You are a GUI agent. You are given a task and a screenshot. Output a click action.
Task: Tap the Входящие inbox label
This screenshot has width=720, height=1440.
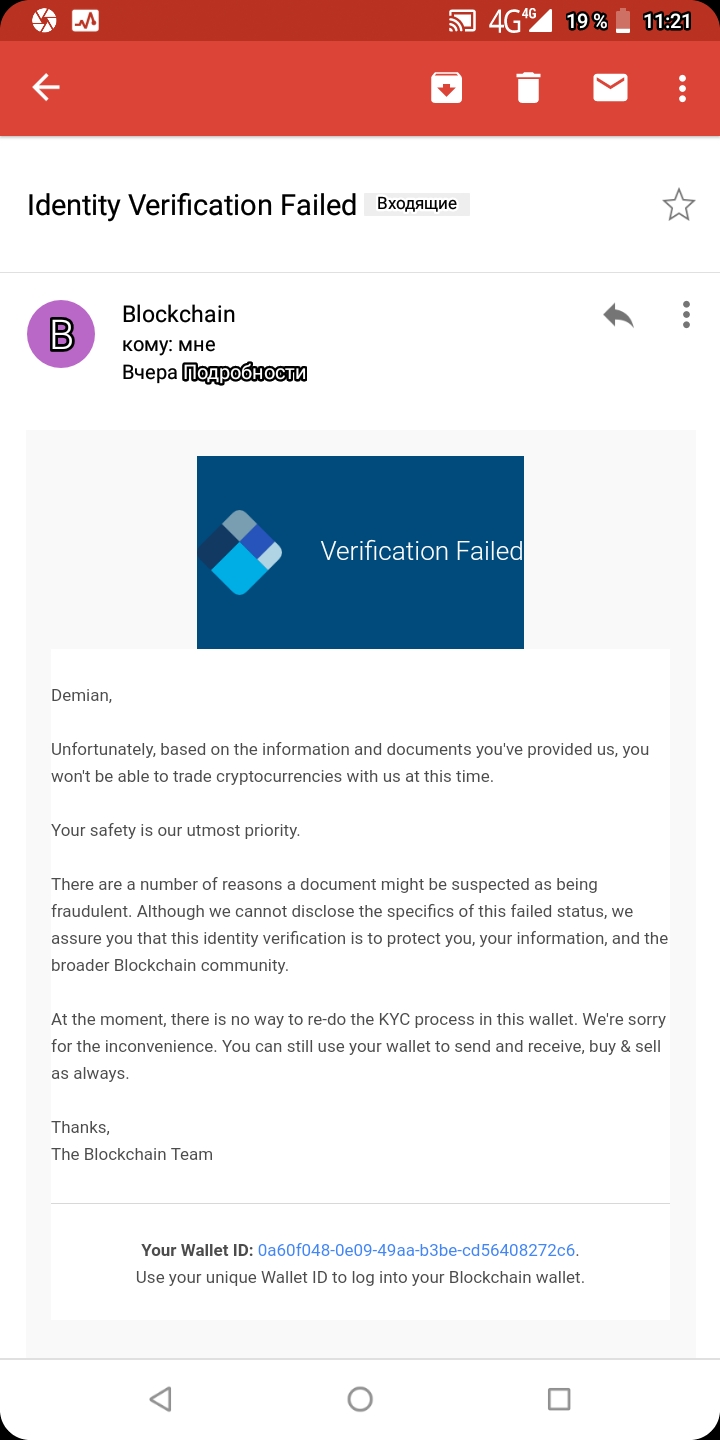pyautogui.click(x=416, y=204)
